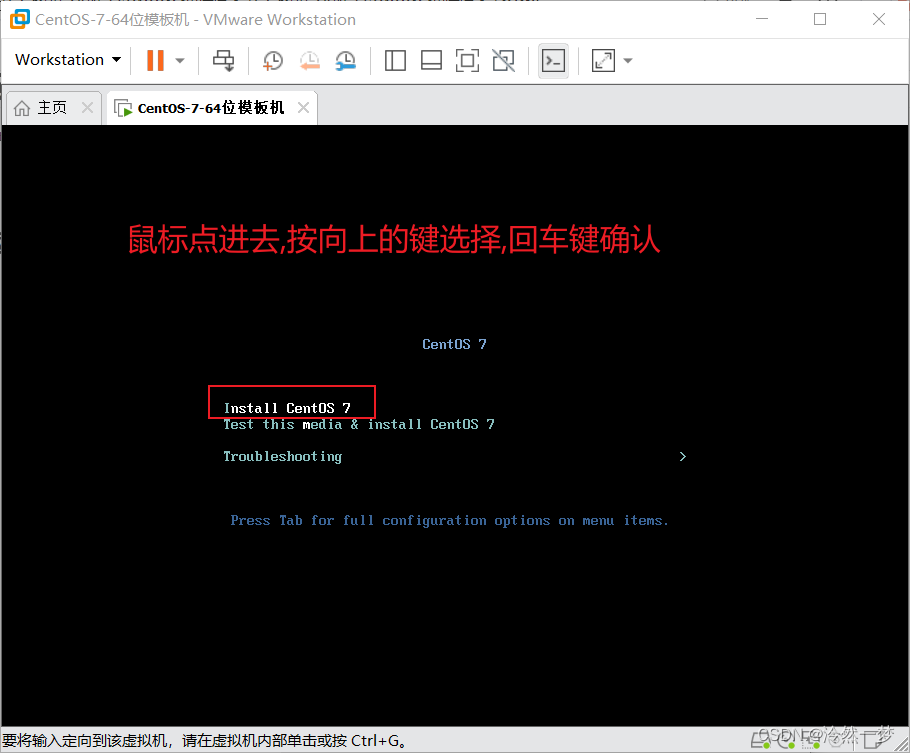Click the VMware Workstation title icon
910x753 pixels.
click(x=19, y=19)
